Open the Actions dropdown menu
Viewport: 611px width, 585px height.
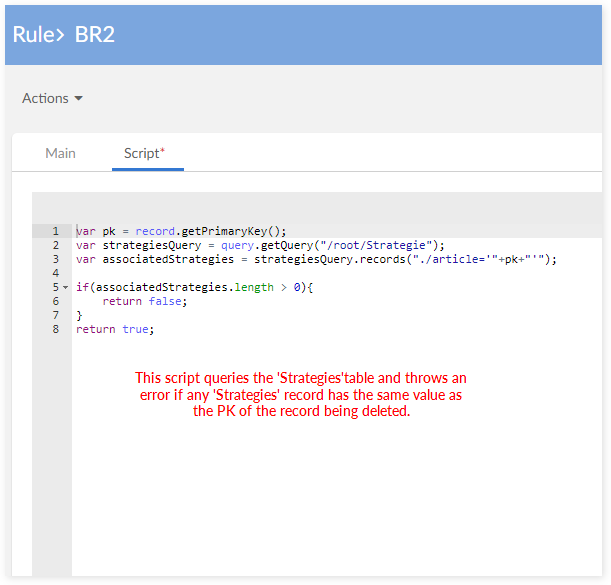(52, 98)
